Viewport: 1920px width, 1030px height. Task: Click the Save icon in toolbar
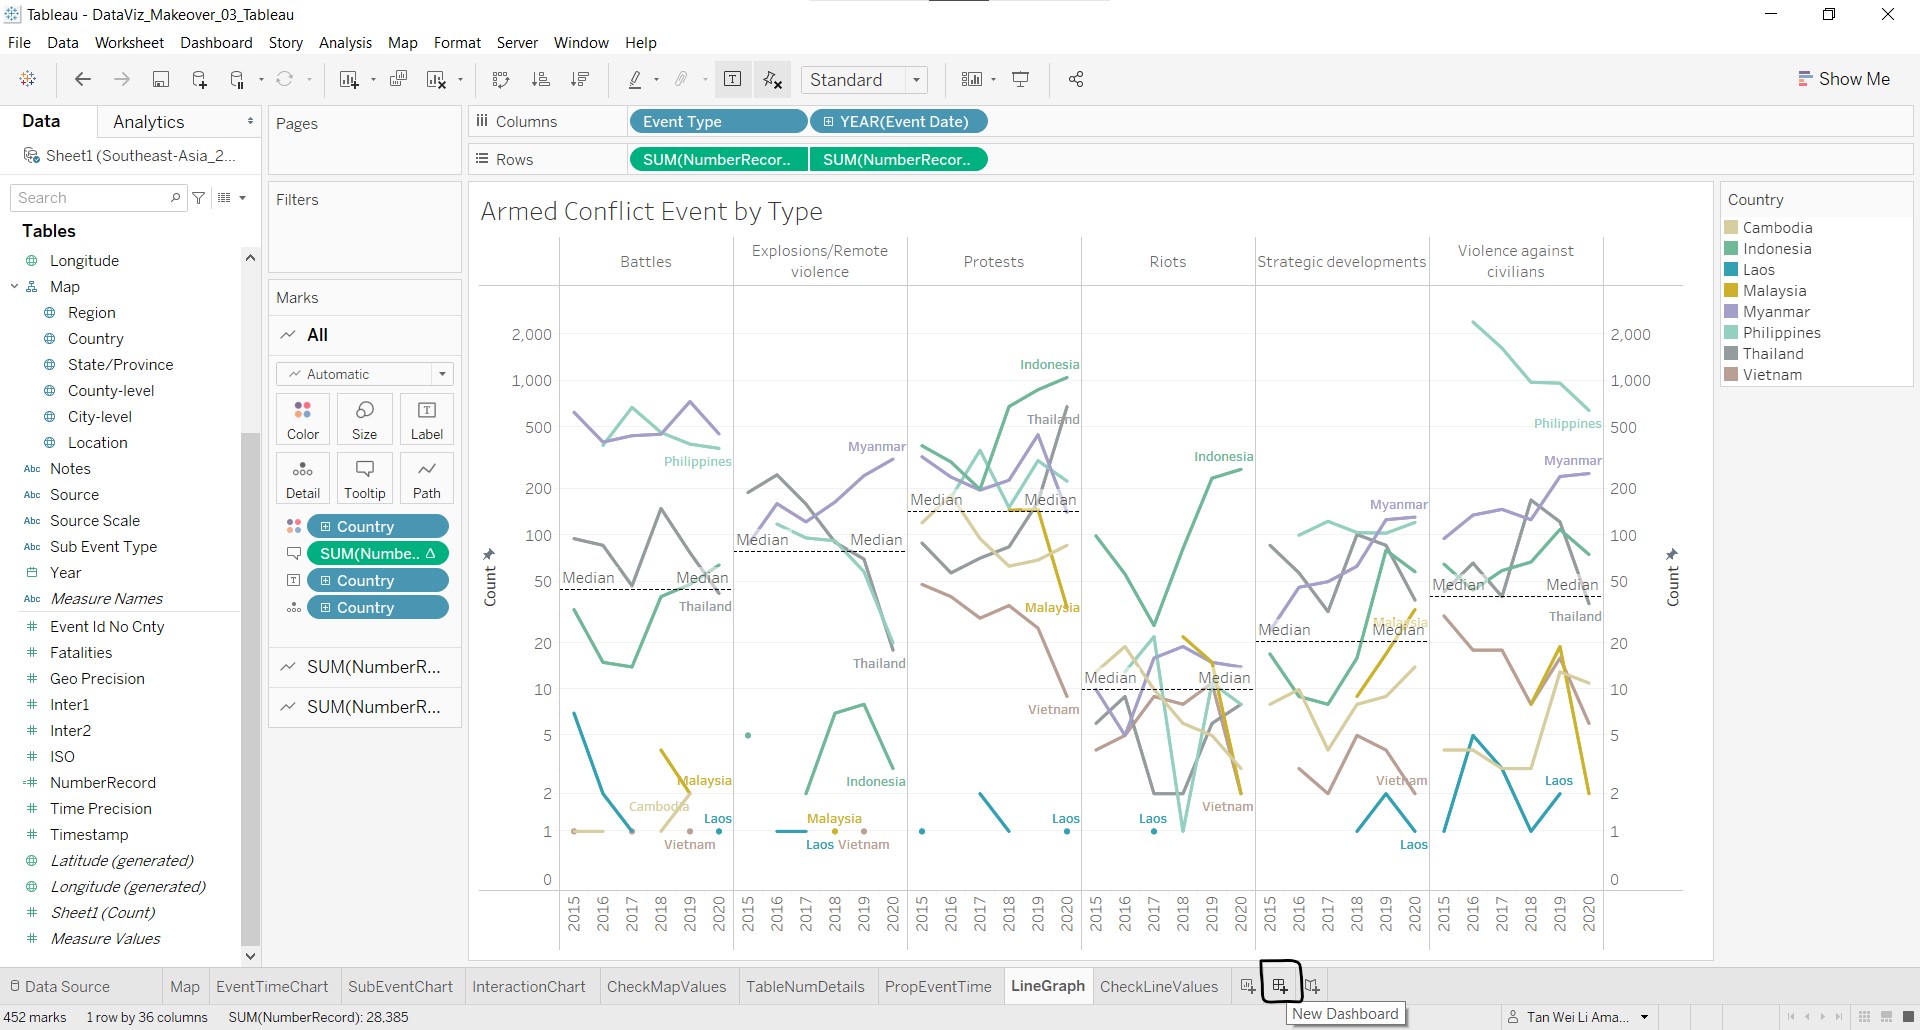(160, 80)
